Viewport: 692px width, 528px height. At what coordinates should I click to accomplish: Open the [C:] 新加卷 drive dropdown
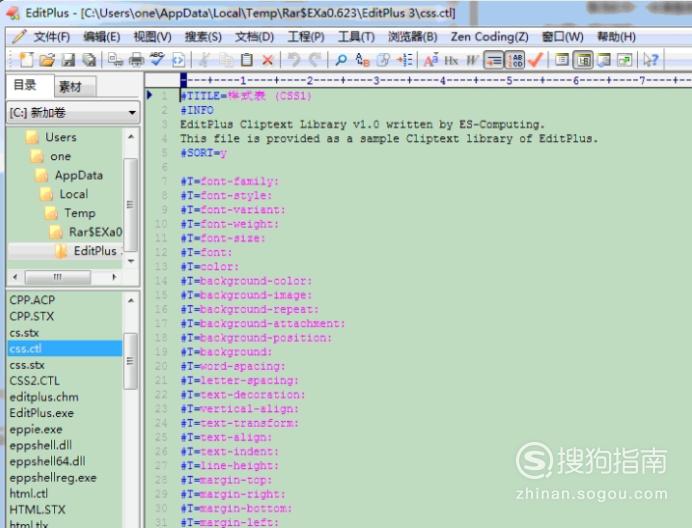click(73, 113)
